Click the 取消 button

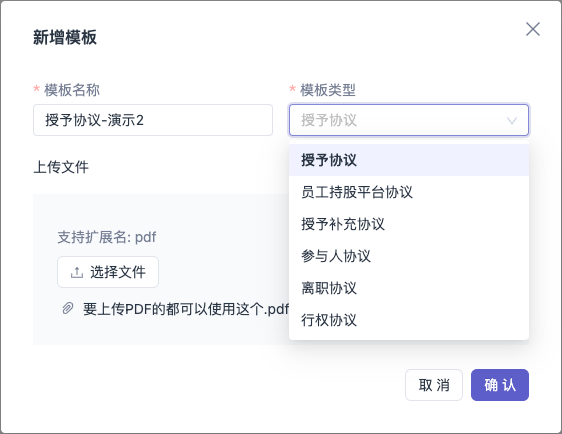[434, 385]
